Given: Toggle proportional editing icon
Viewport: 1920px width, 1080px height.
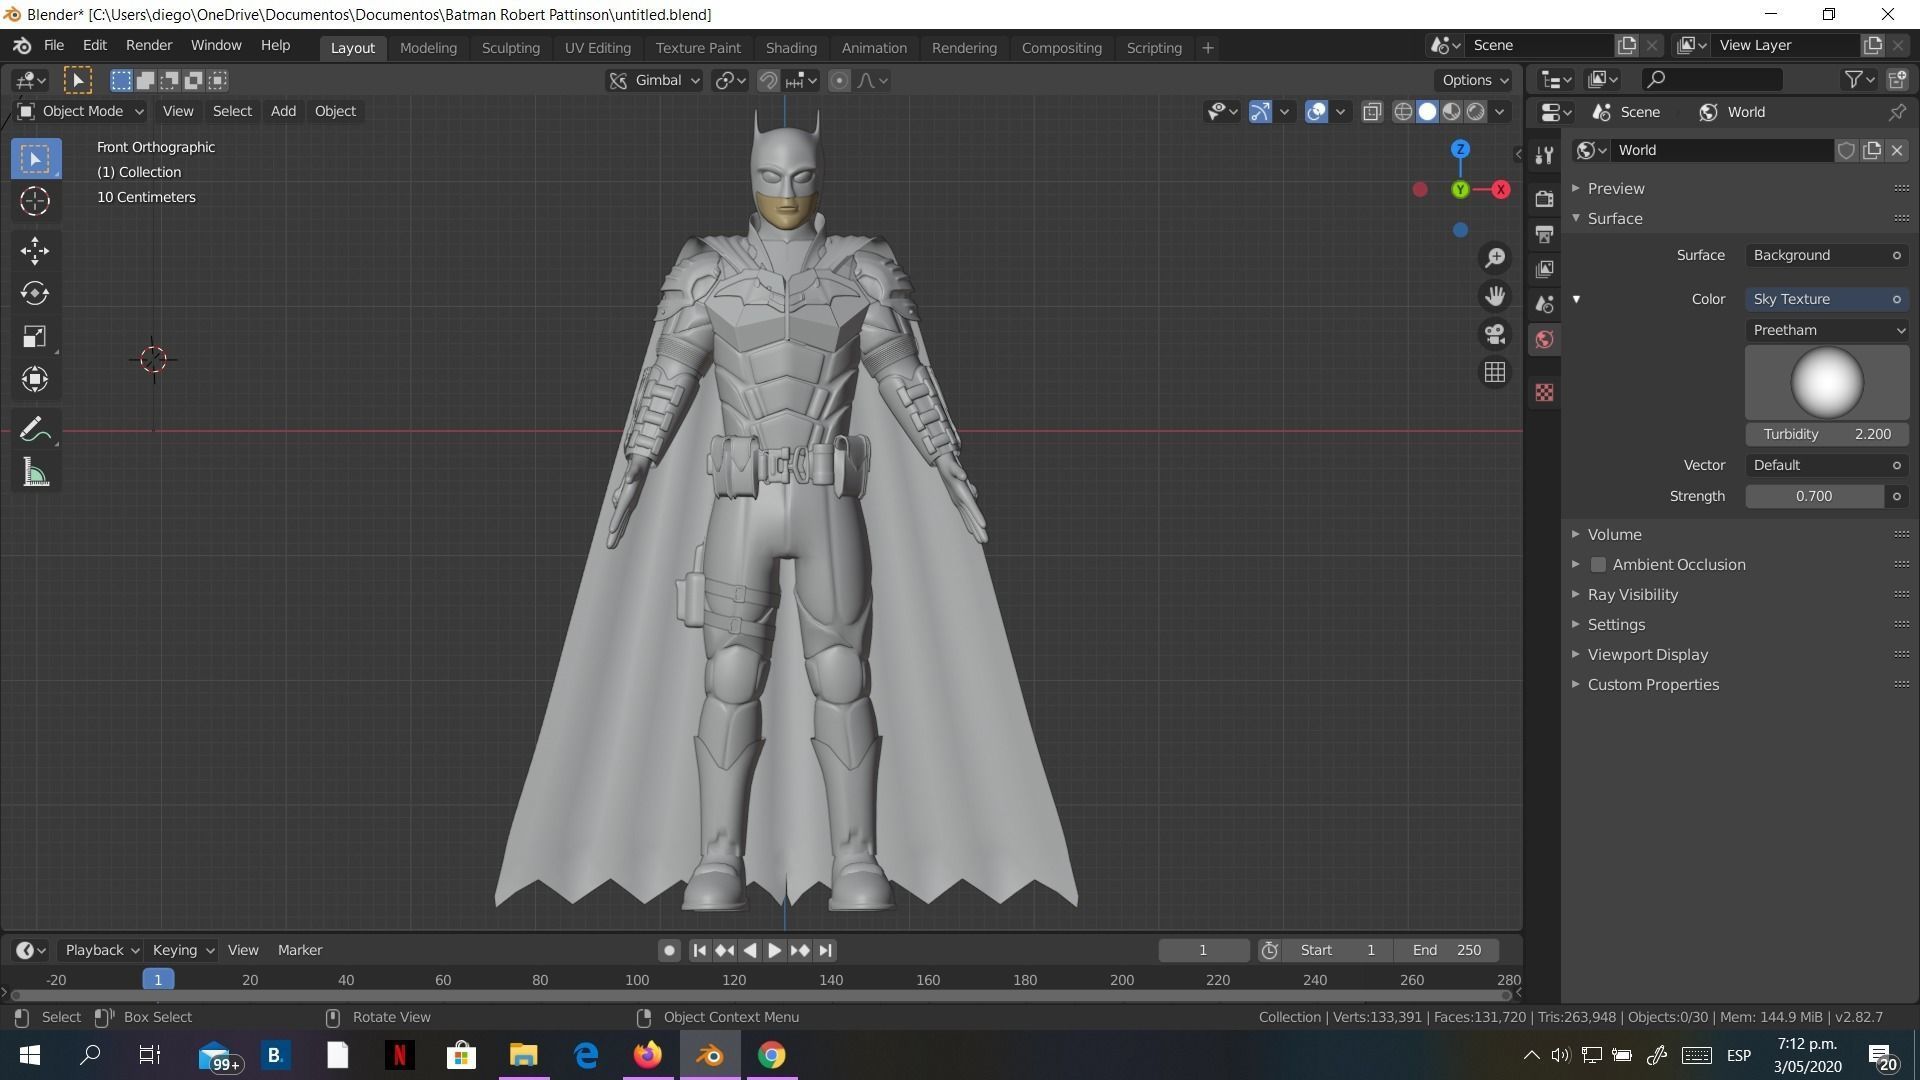Looking at the screenshot, I should click(840, 81).
